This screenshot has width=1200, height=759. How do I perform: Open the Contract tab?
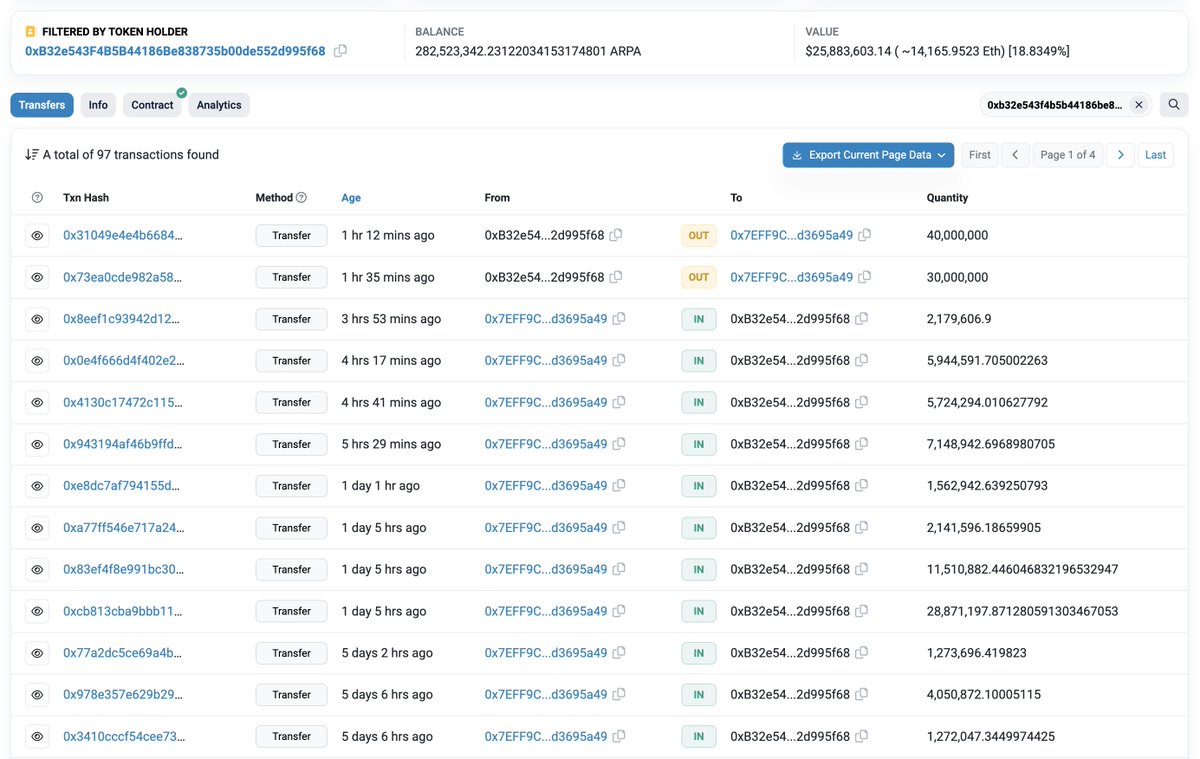tap(152, 105)
